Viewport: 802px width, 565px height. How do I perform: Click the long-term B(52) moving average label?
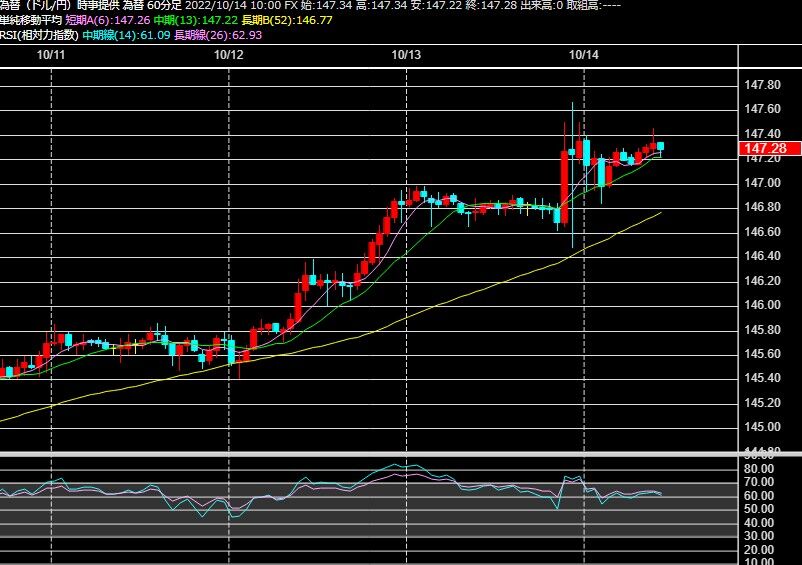tap(287, 20)
